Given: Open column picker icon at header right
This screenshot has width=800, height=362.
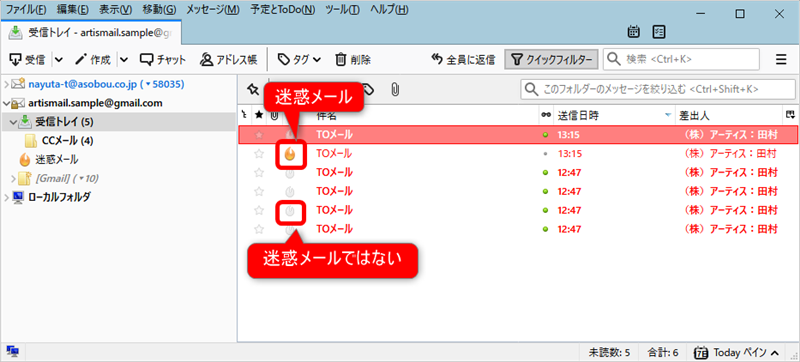Looking at the screenshot, I should (790, 115).
